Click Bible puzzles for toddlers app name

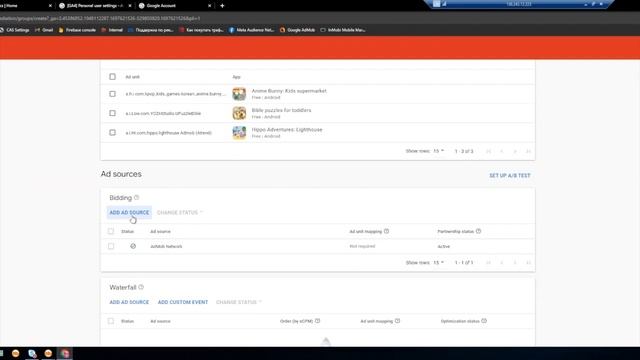(281, 110)
